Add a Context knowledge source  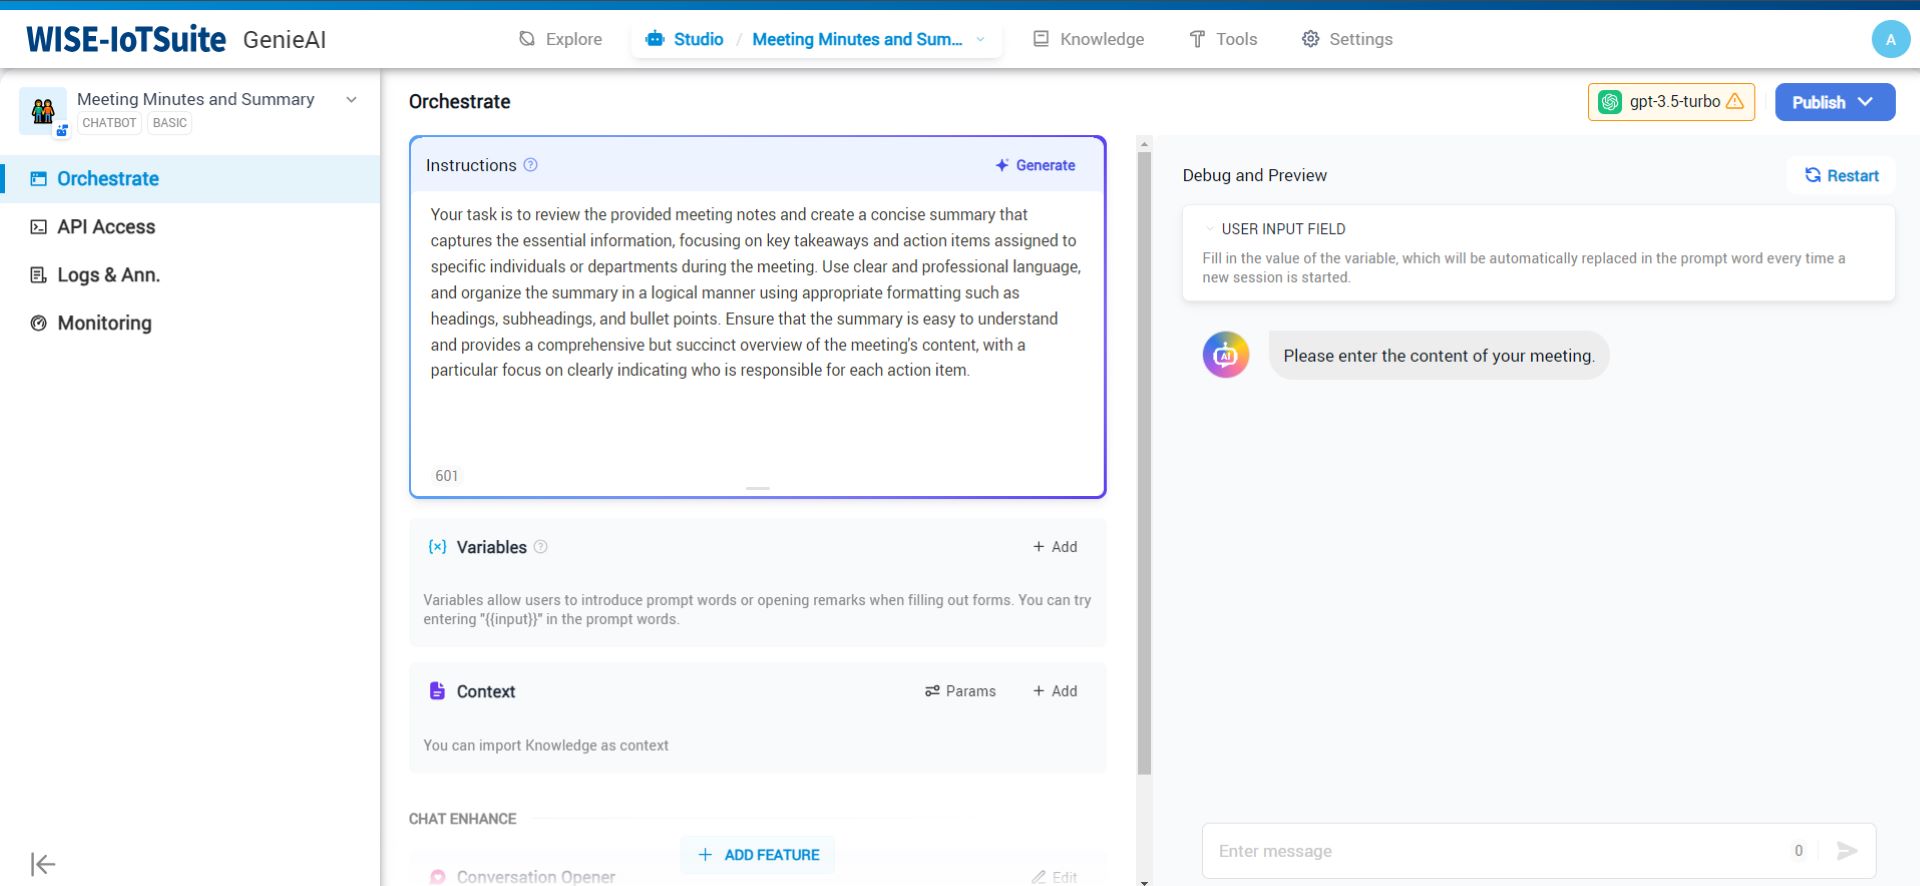(1055, 691)
